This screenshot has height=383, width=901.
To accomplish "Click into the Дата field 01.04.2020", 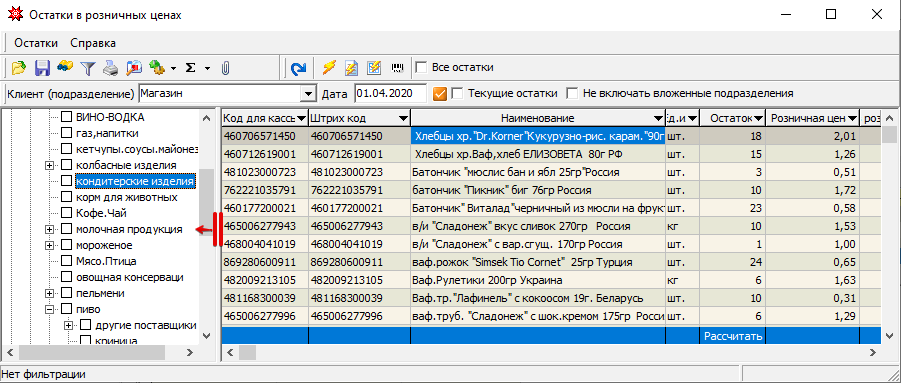I will tap(391, 94).
